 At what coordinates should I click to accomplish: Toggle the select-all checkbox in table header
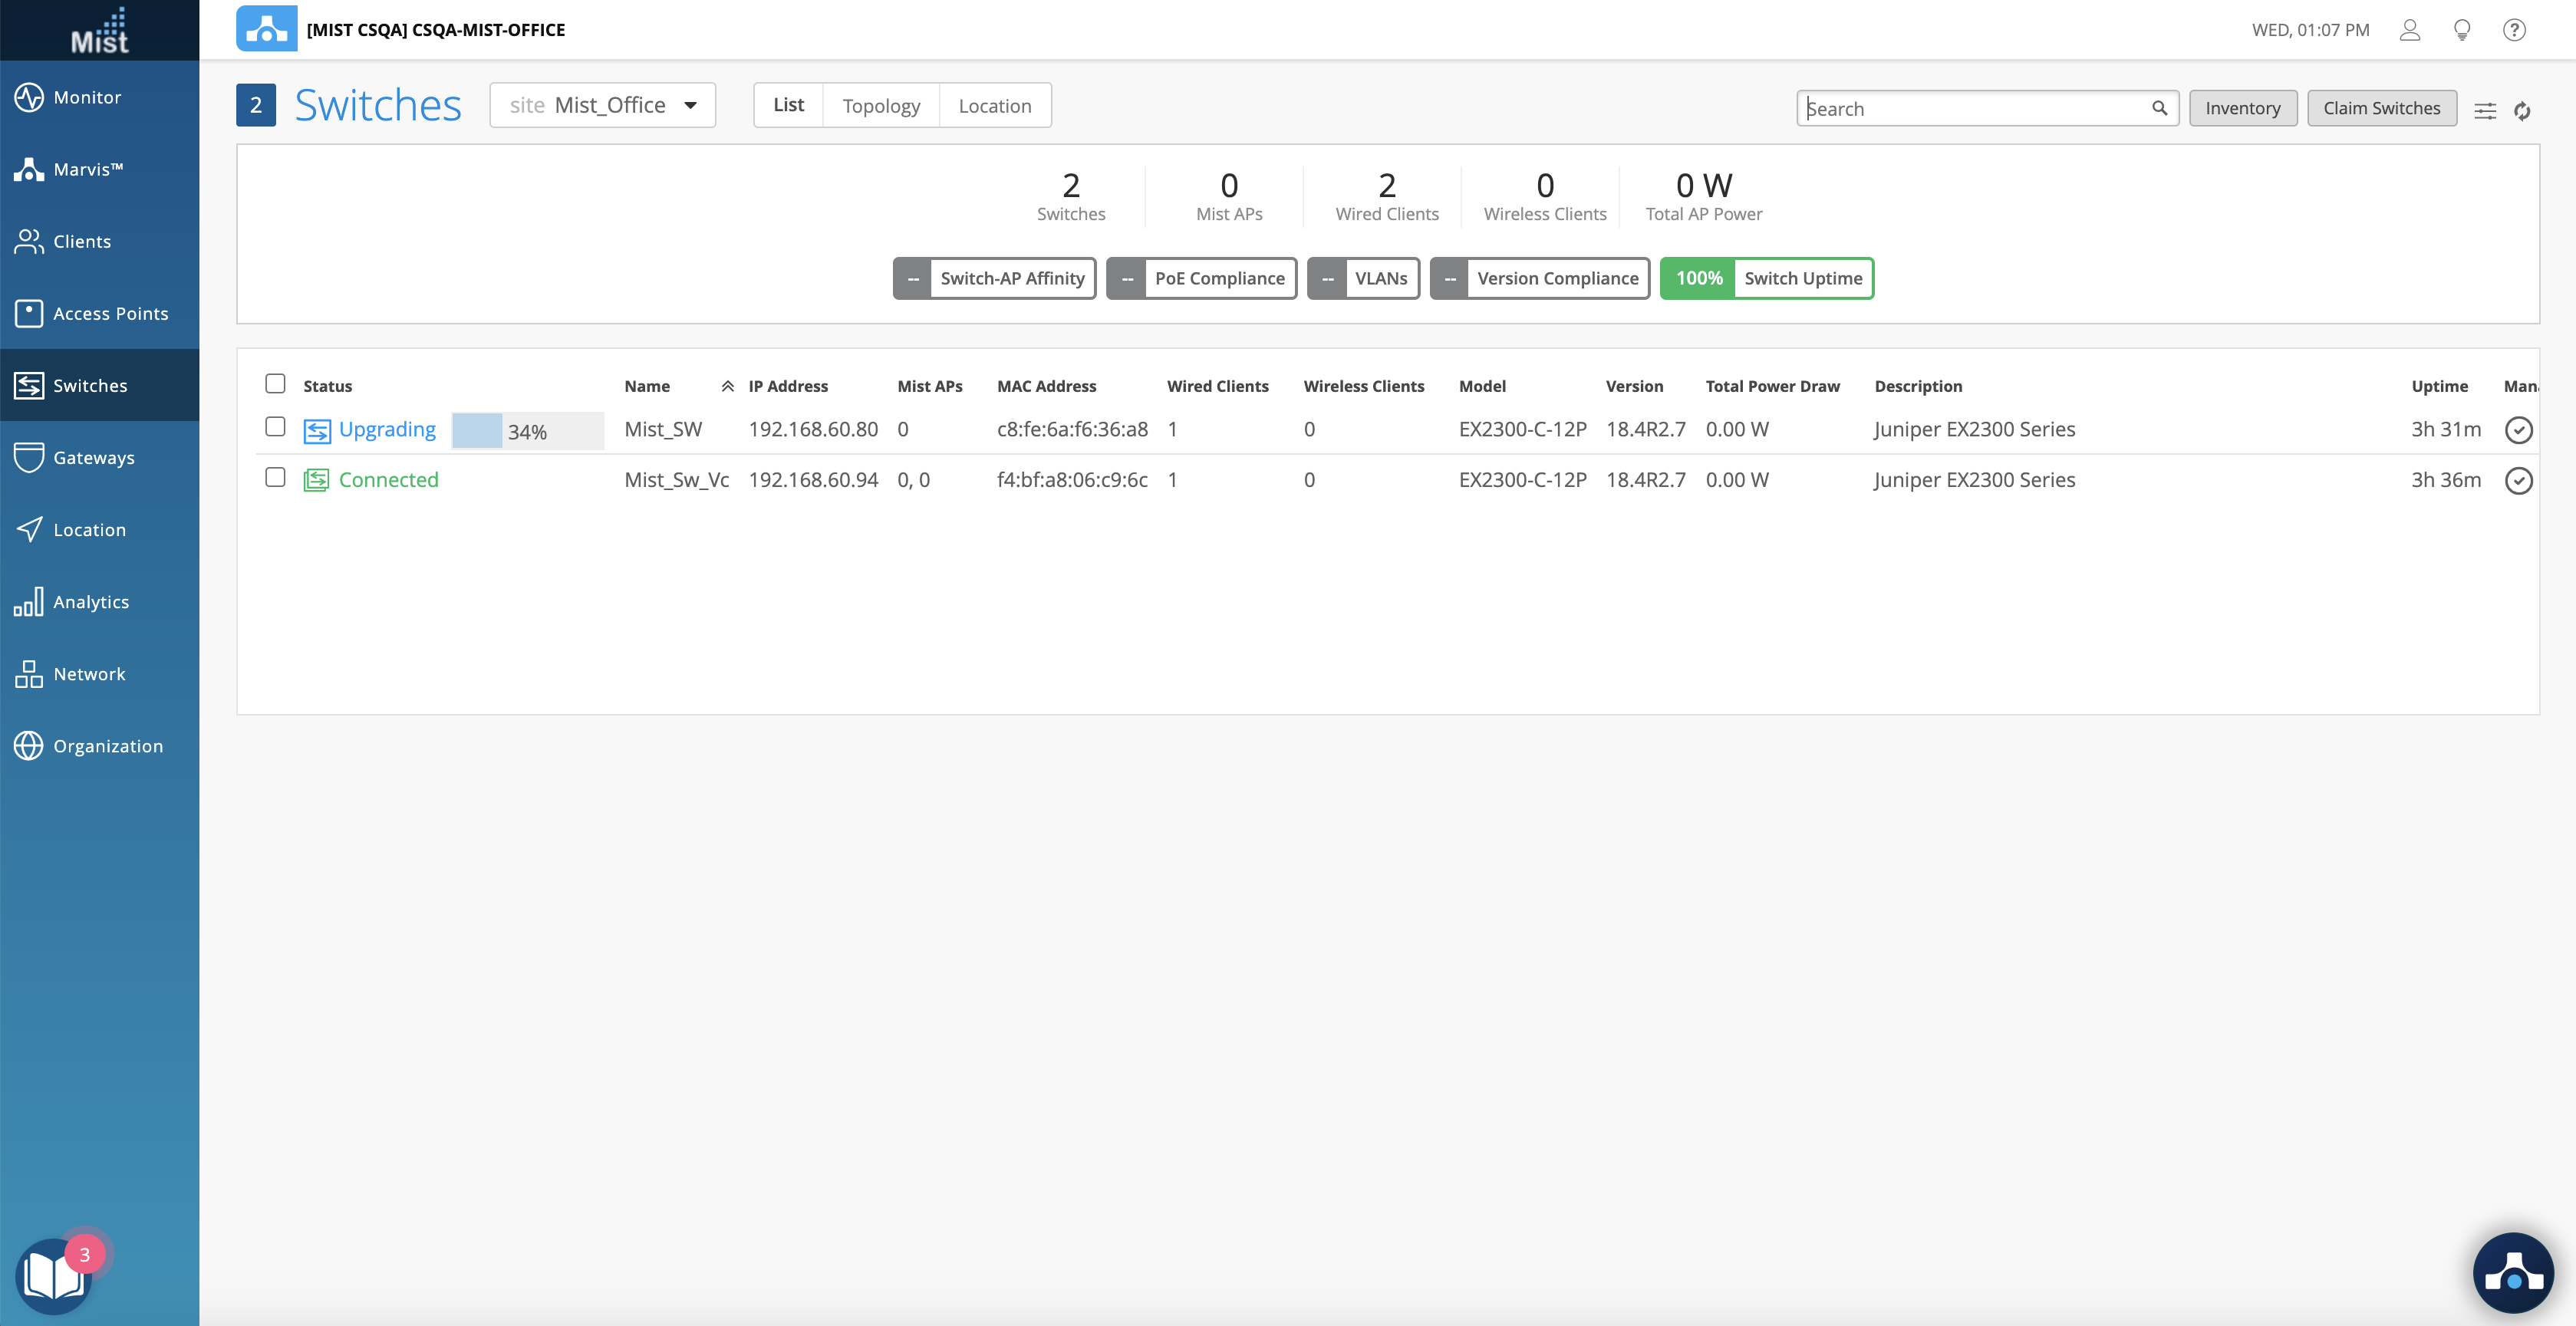[x=275, y=384]
